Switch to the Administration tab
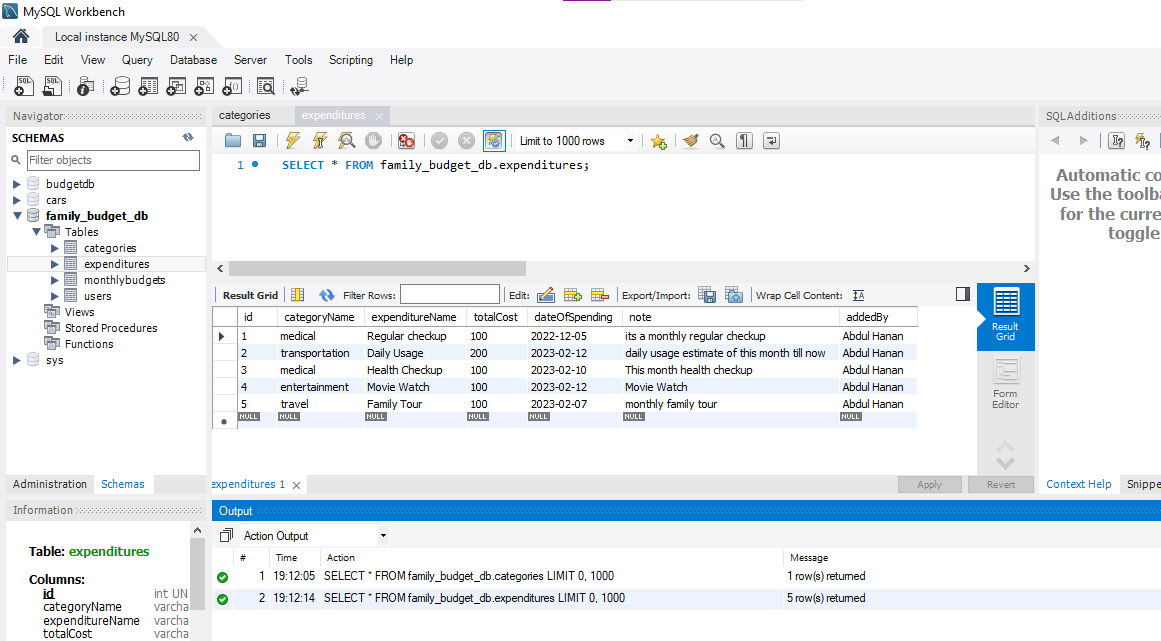Screen dimensions: 1161x641 [50, 484]
